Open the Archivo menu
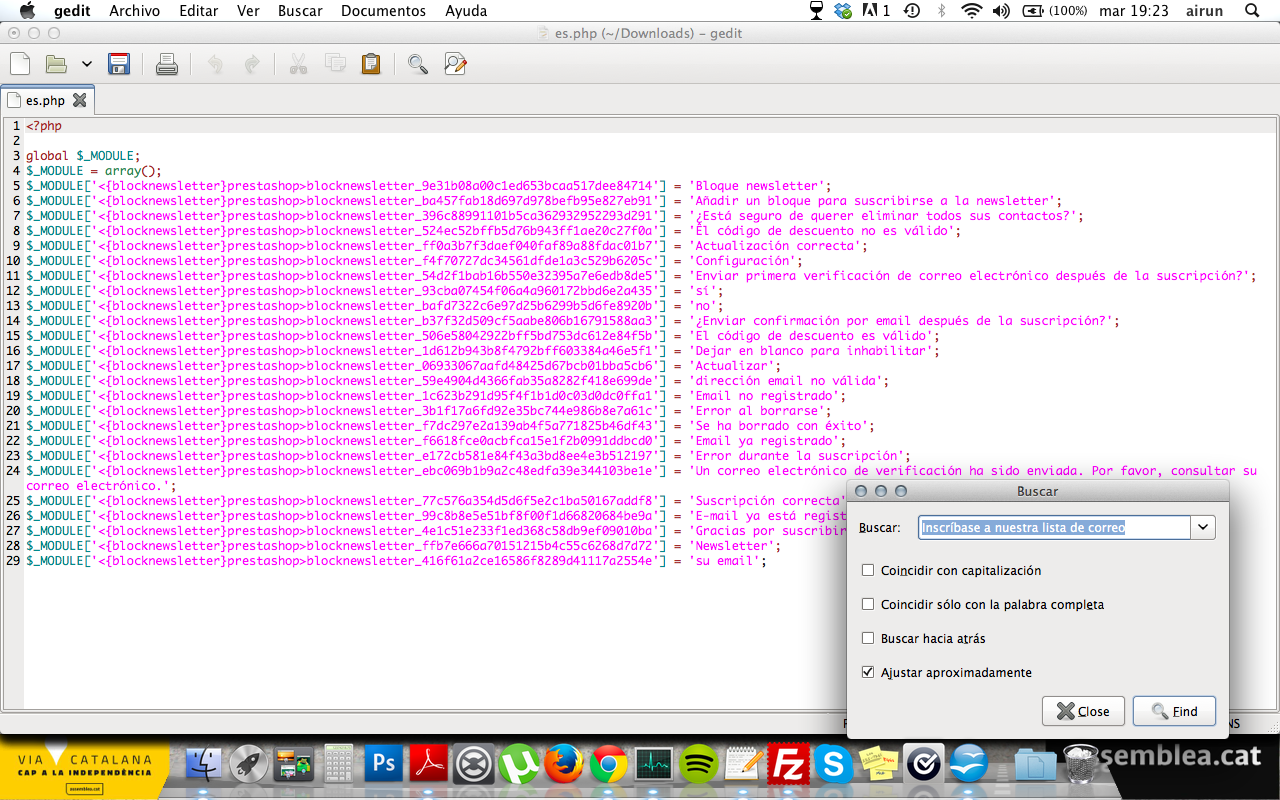1280x800 pixels. [134, 11]
